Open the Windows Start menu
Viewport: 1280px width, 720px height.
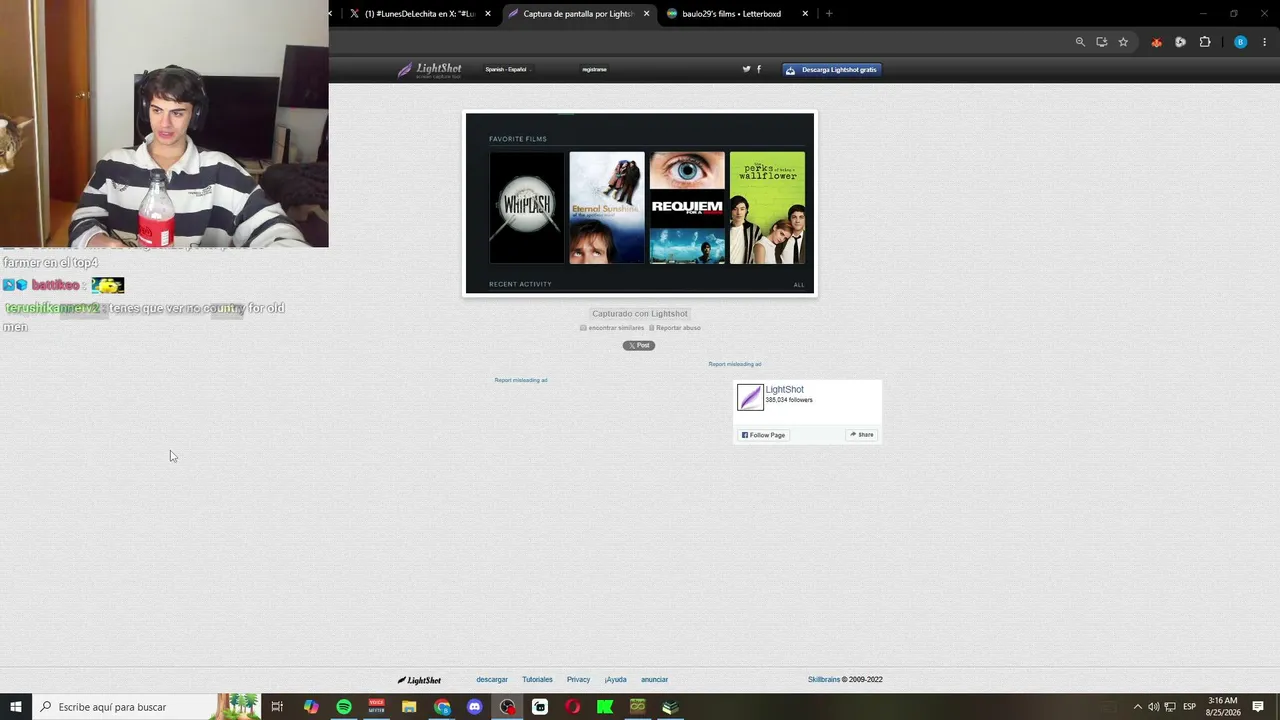pos(15,707)
